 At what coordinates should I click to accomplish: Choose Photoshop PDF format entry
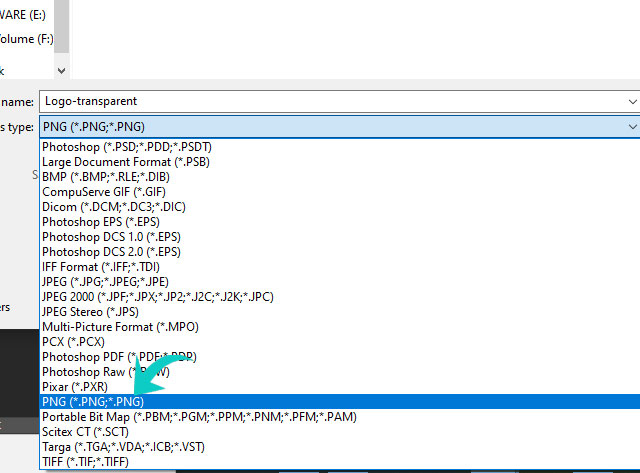click(340, 357)
